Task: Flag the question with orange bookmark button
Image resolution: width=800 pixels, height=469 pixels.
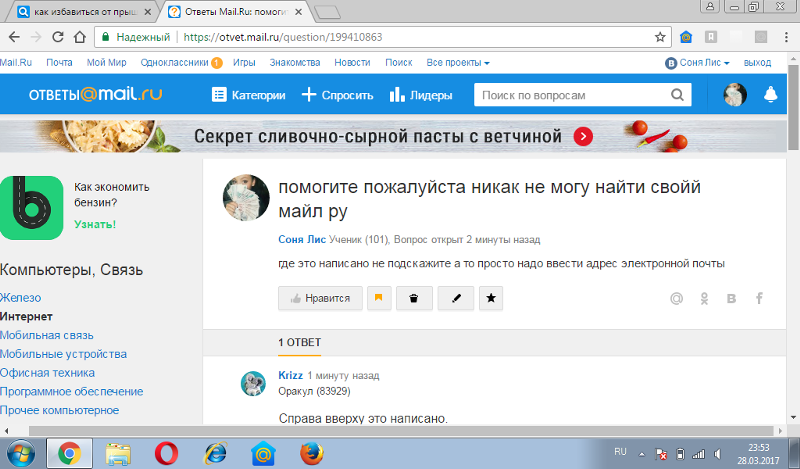Action: [x=379, y=298]
